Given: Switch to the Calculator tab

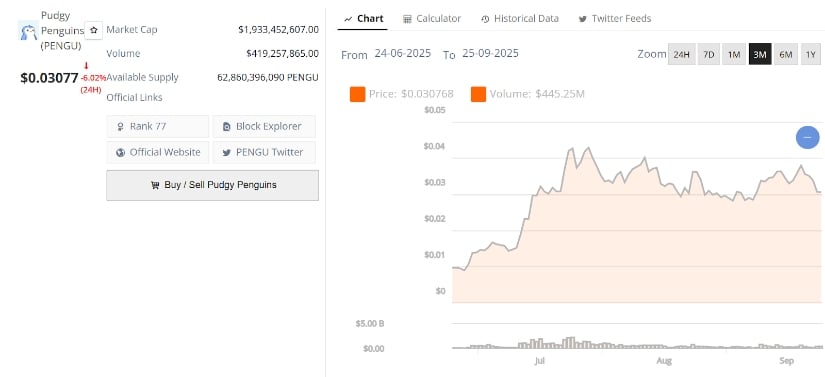Looking at the screenshot, I should coord(432,18).
